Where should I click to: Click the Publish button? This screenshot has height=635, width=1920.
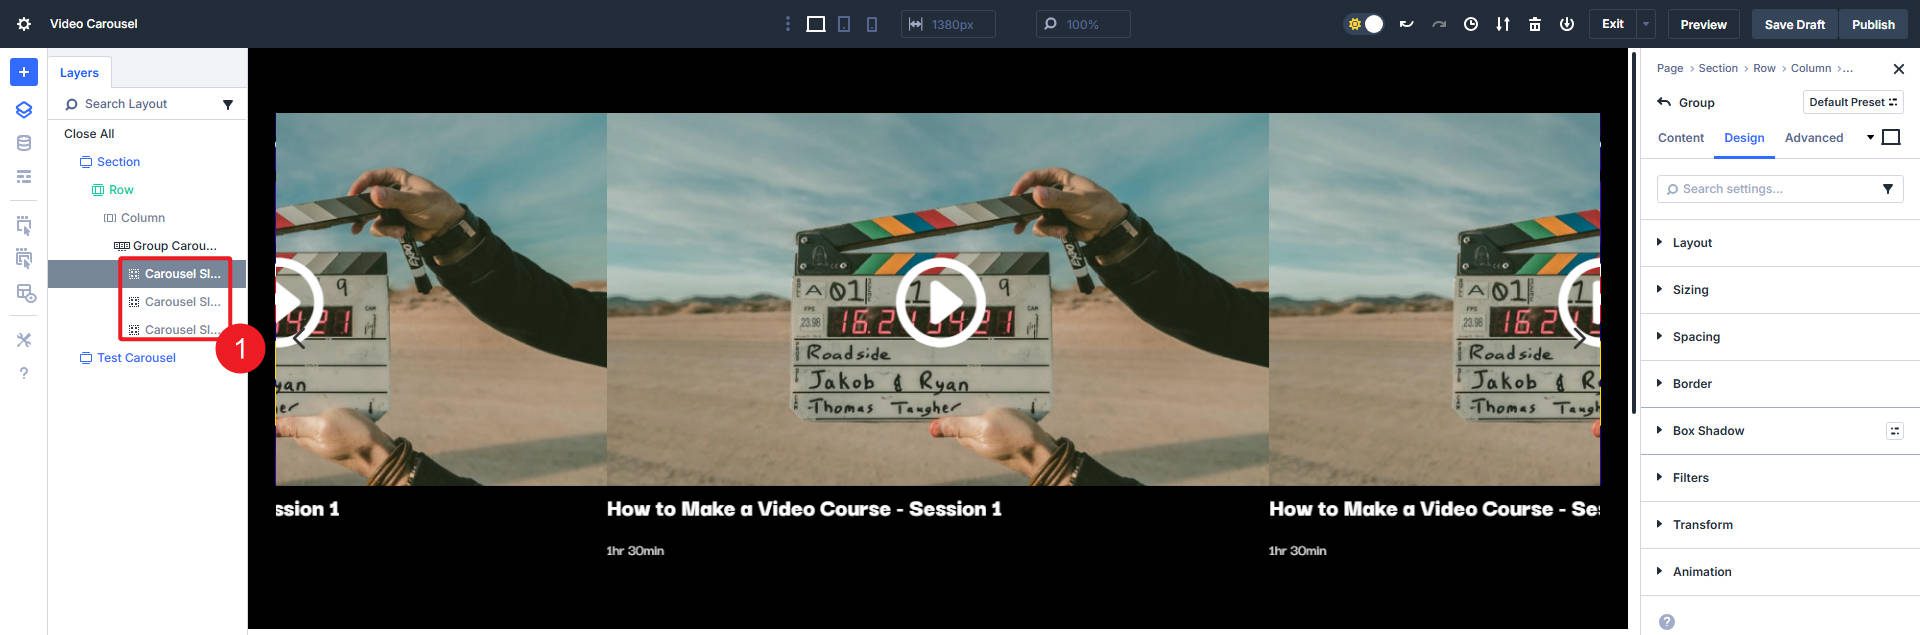1872,24
